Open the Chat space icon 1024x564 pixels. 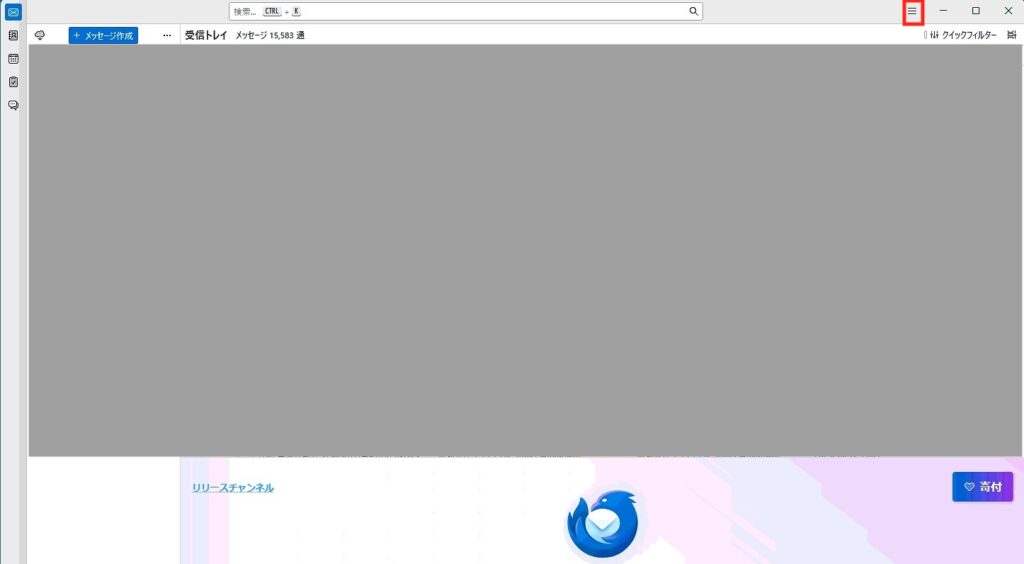[13, 105]
